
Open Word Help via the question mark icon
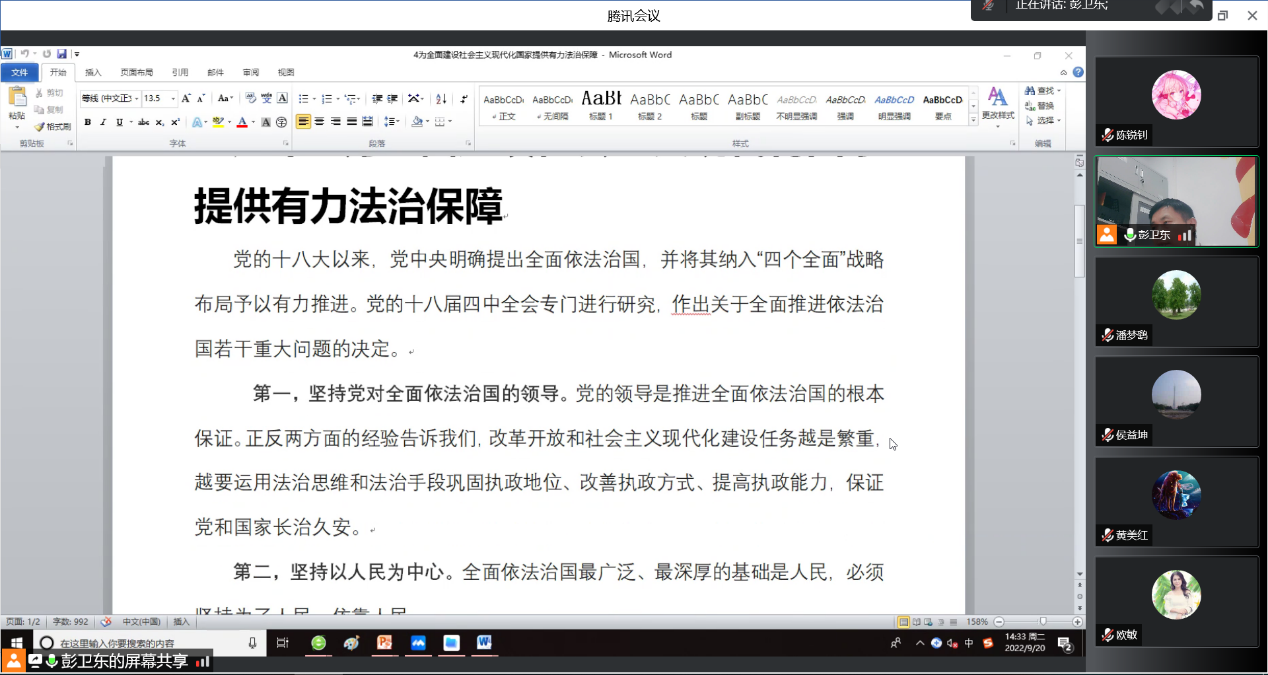coord(1078,72)
